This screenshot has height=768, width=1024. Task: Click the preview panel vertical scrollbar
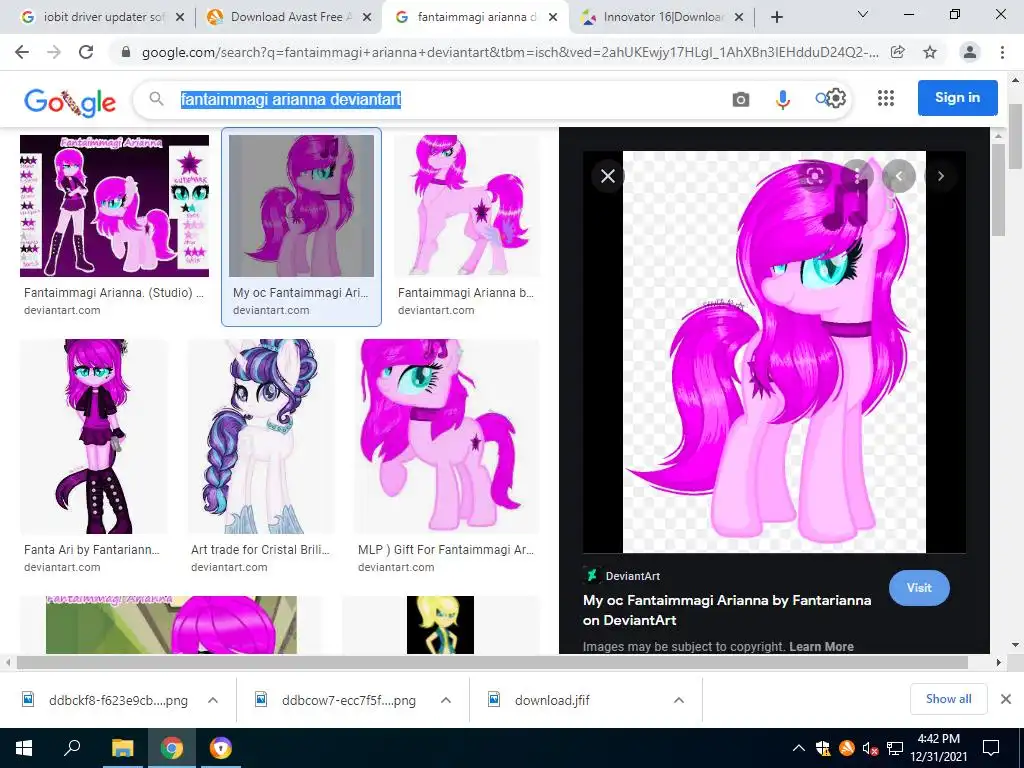pyautogui.click(x=997, y=189)
